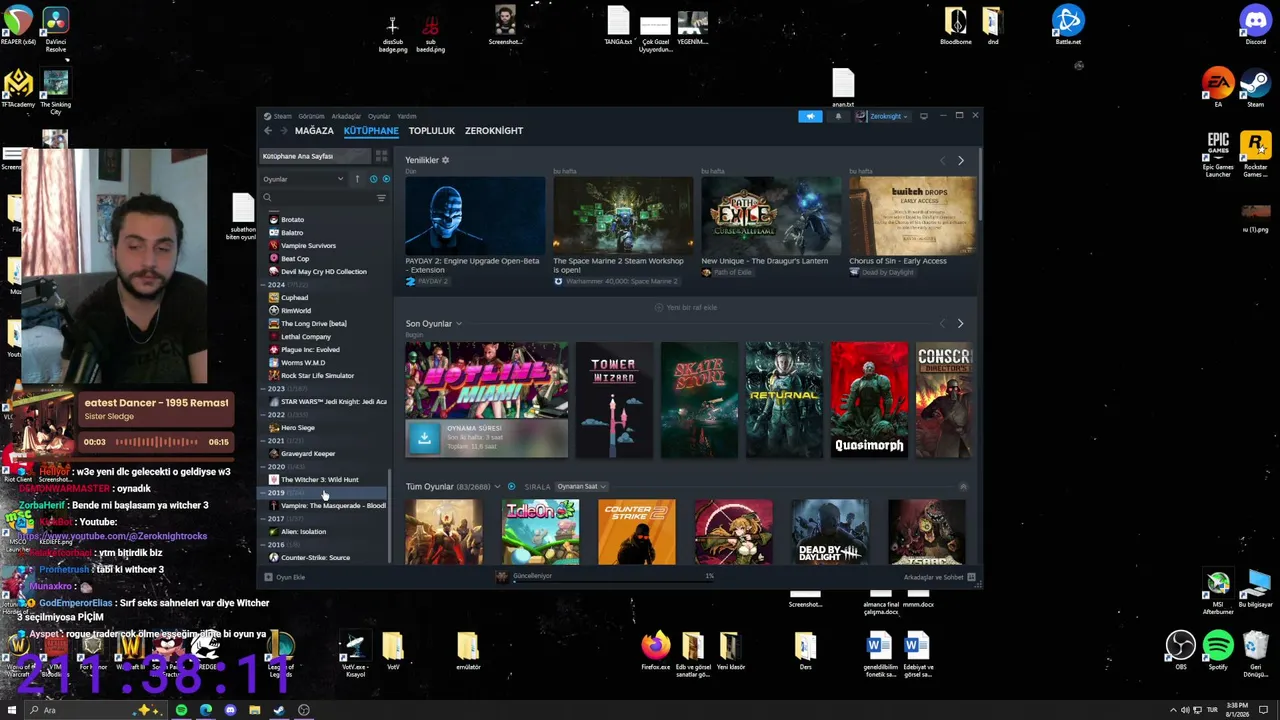Toggle the ready-to-play filter in the sidebar

386,179
